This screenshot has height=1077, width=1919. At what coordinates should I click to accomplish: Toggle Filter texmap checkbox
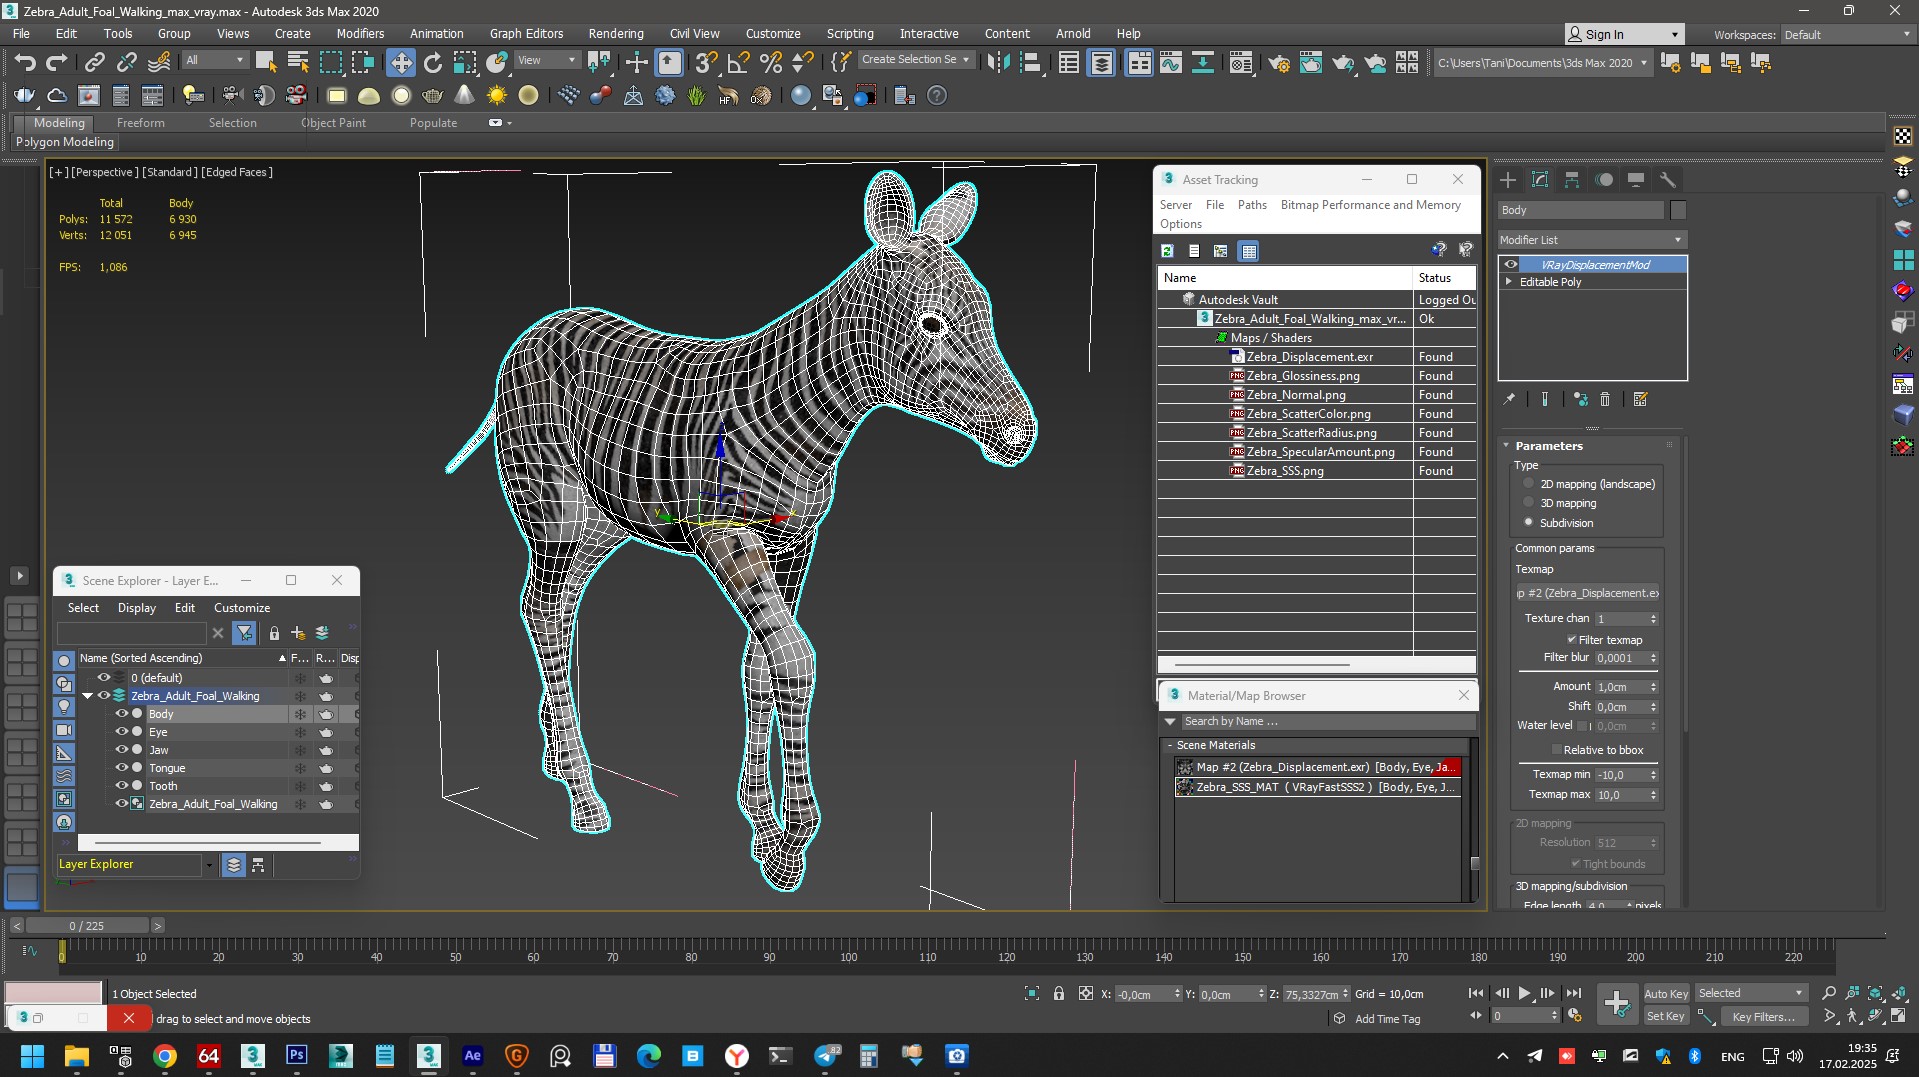point(1571,640)
